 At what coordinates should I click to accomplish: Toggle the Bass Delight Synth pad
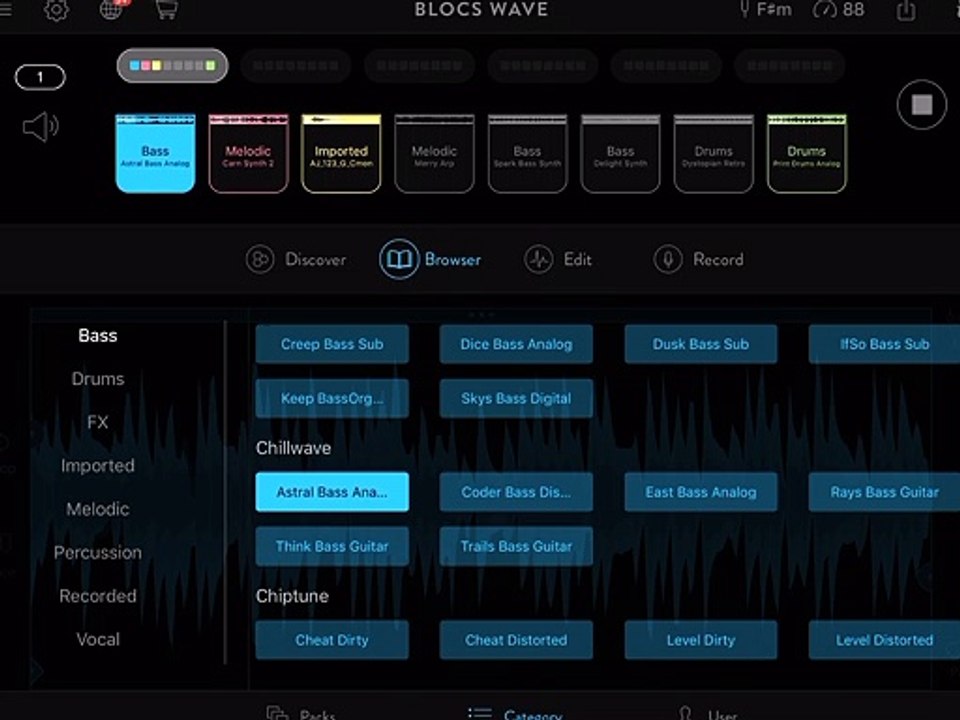(621, 154)
